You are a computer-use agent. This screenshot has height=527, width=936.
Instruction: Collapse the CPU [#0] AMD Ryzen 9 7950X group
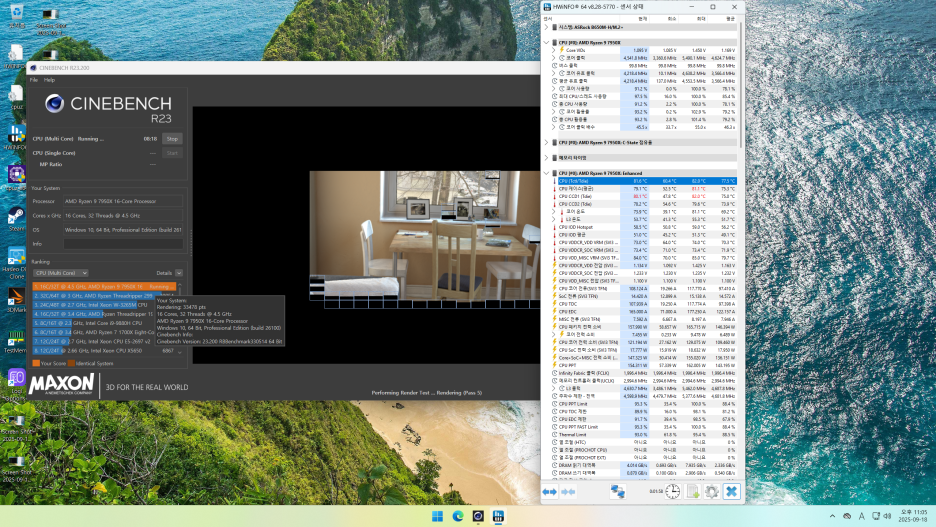click(546, 43)
